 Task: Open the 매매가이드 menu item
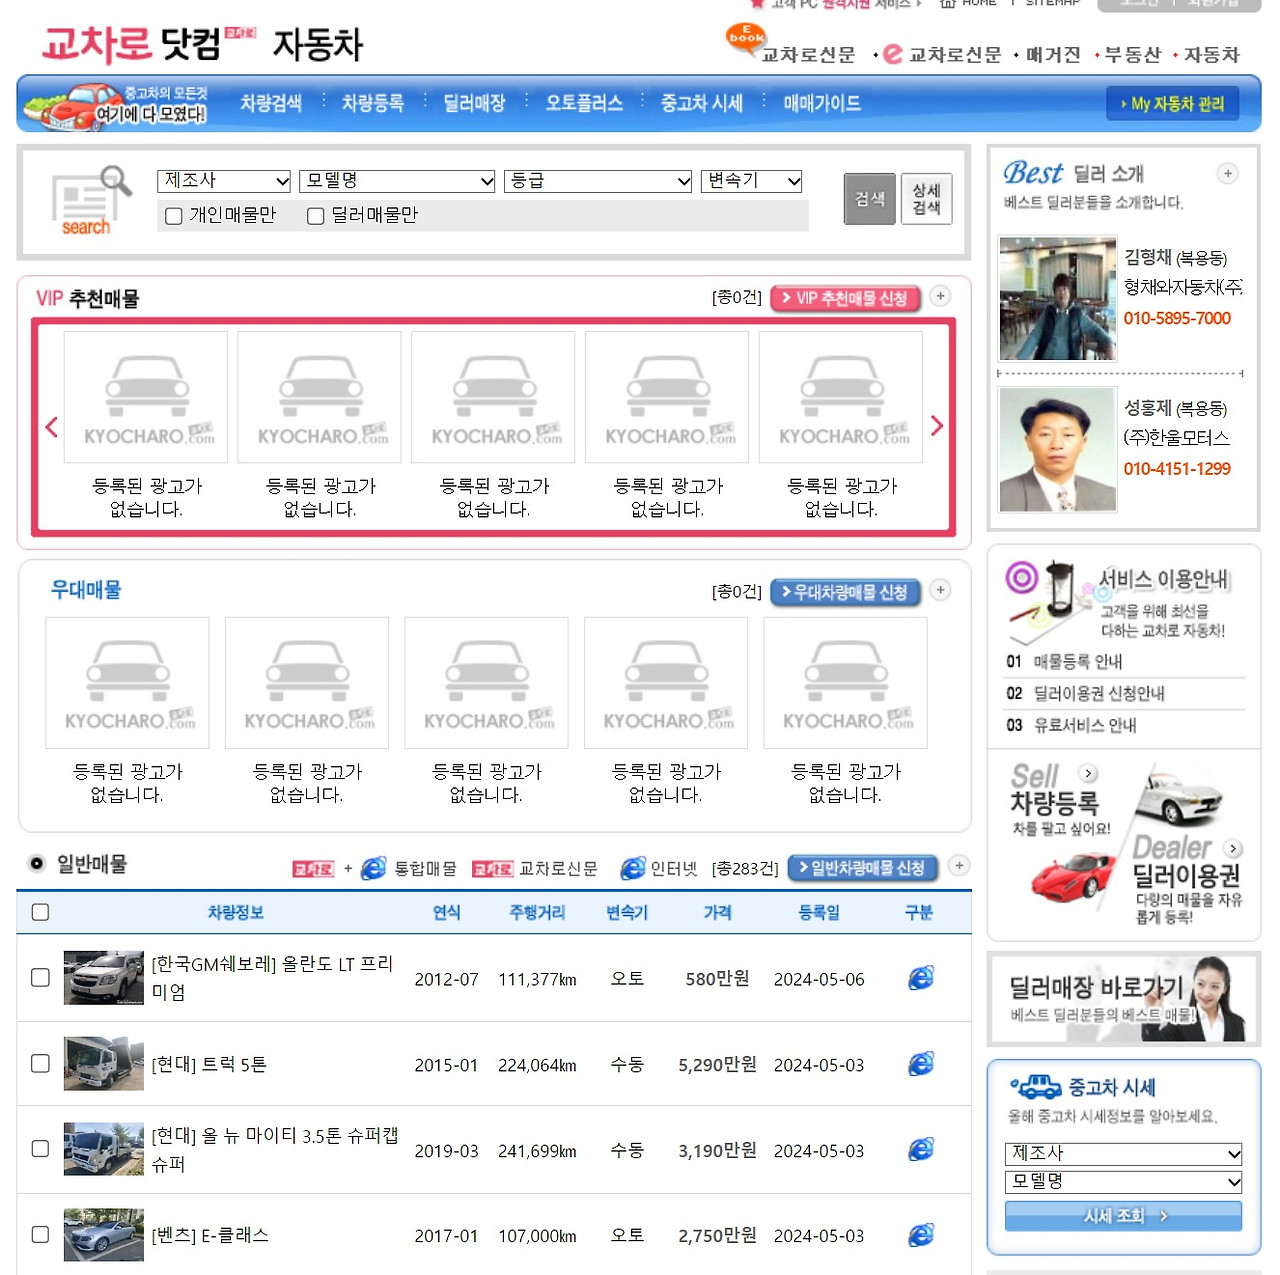(822, 103)
